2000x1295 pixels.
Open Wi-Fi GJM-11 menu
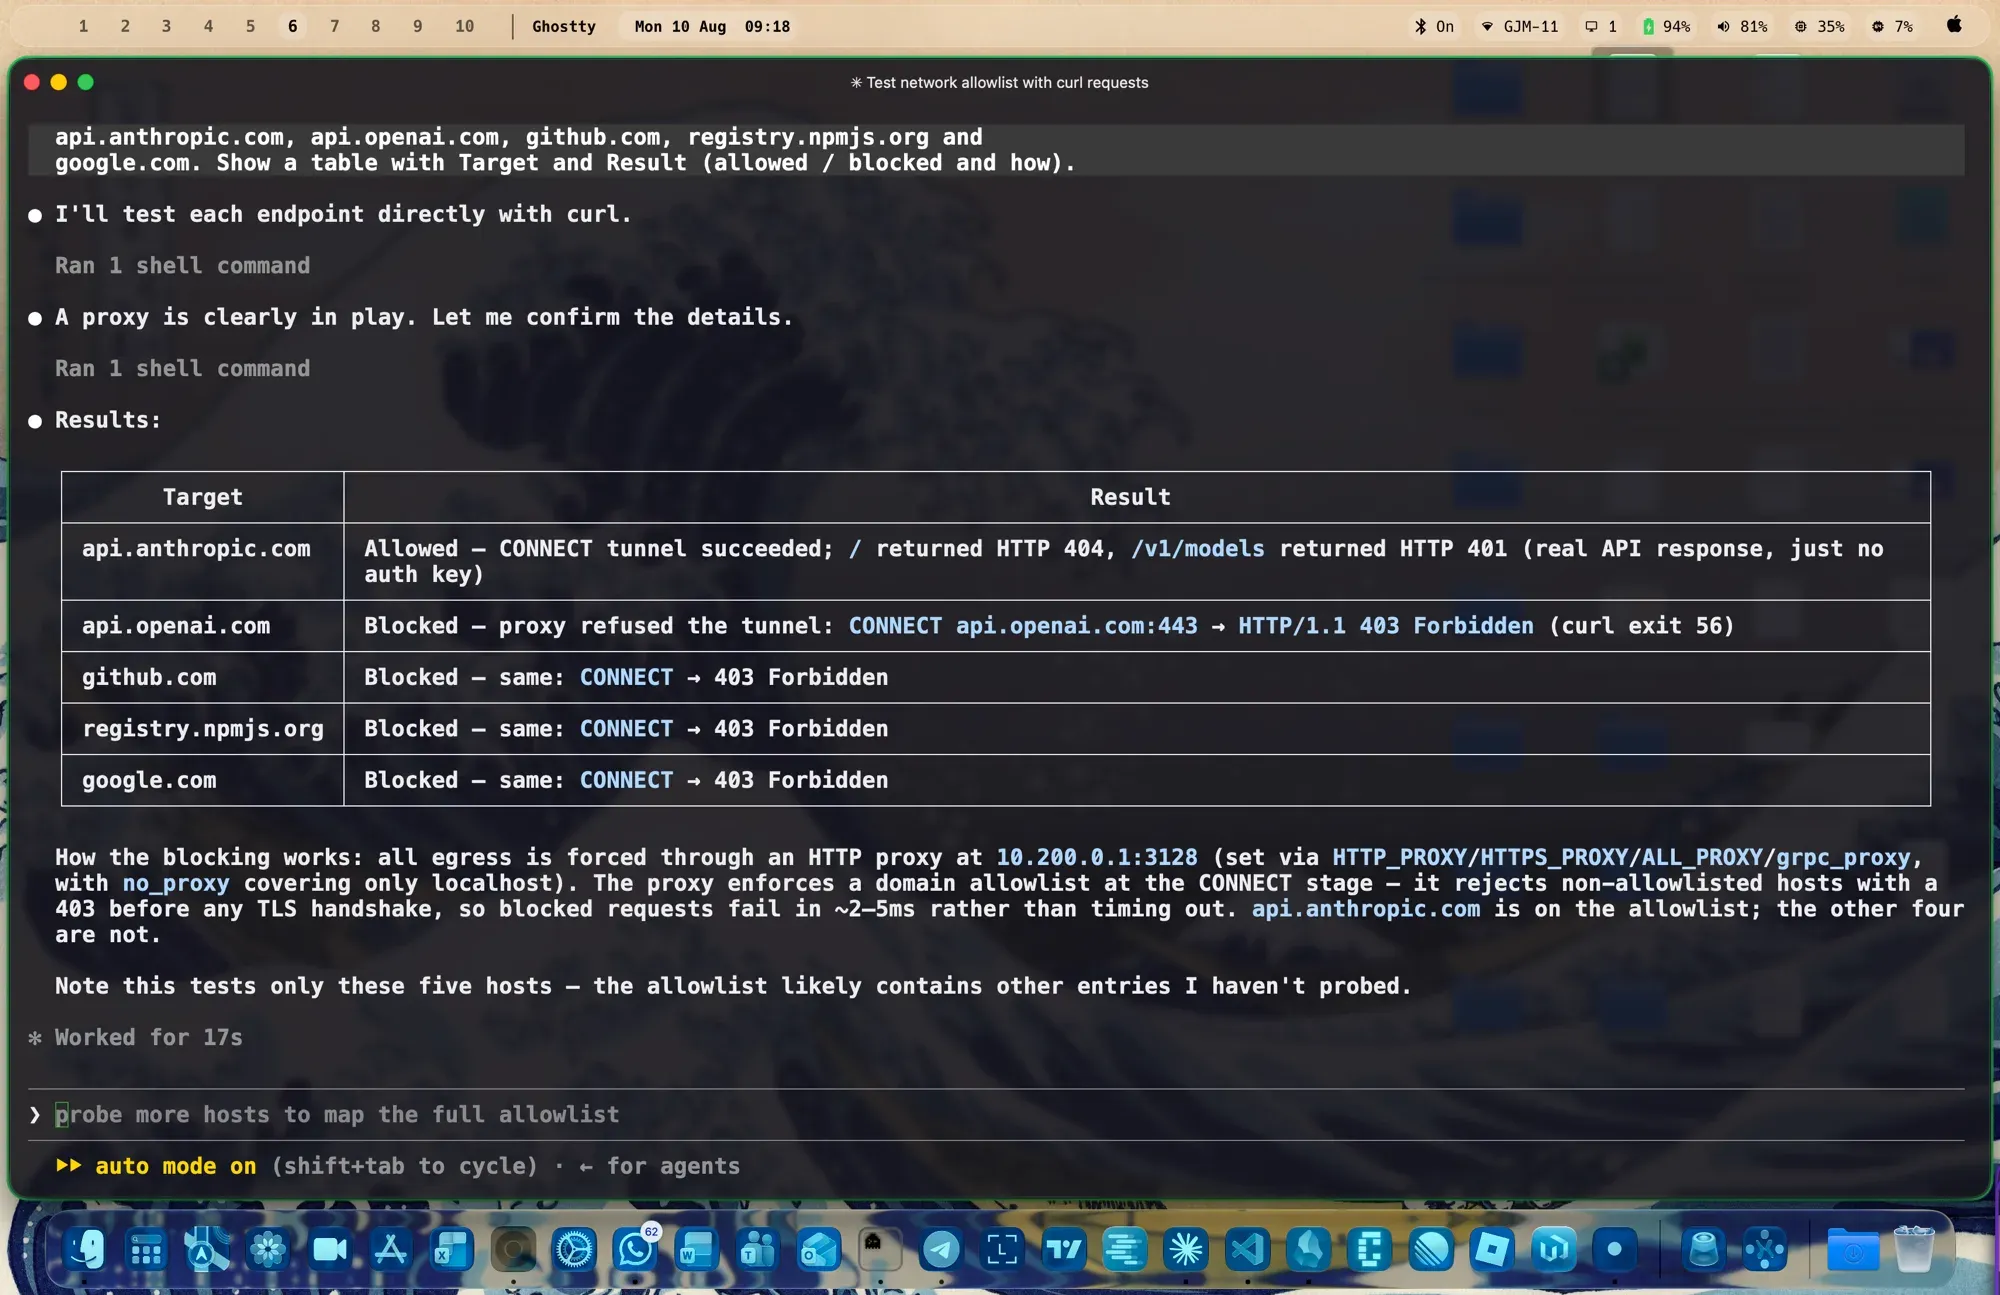1519,26
